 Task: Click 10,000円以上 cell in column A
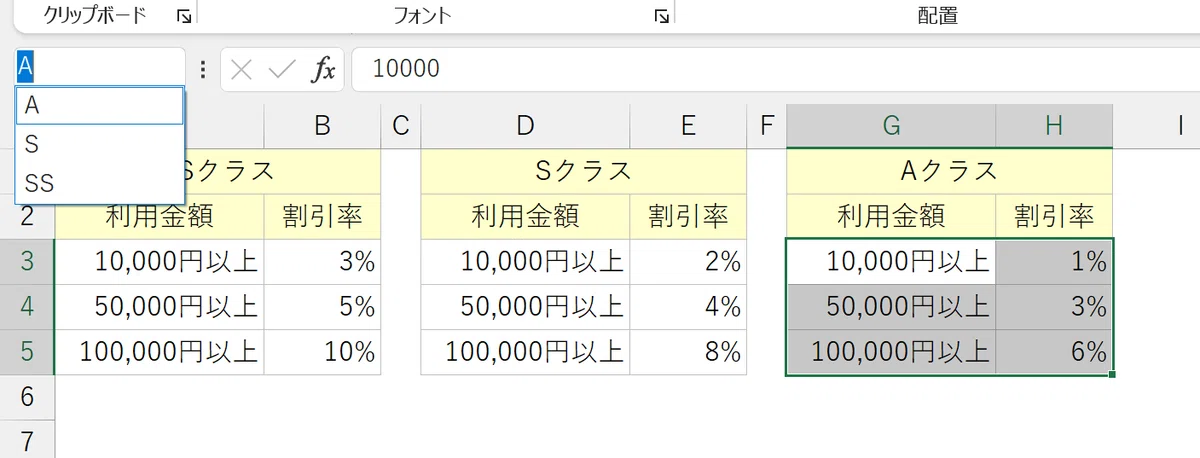(x=160, y=262)
